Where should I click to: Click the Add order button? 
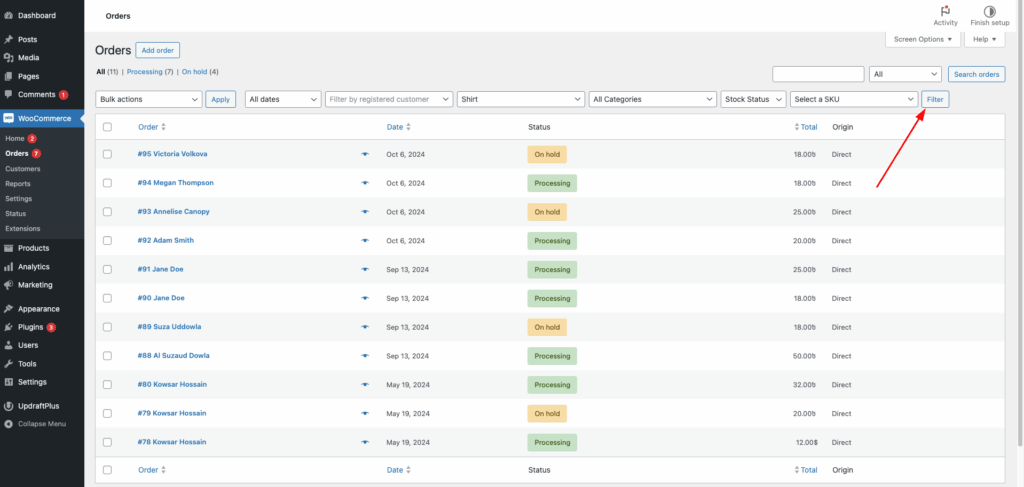point(157,50)
